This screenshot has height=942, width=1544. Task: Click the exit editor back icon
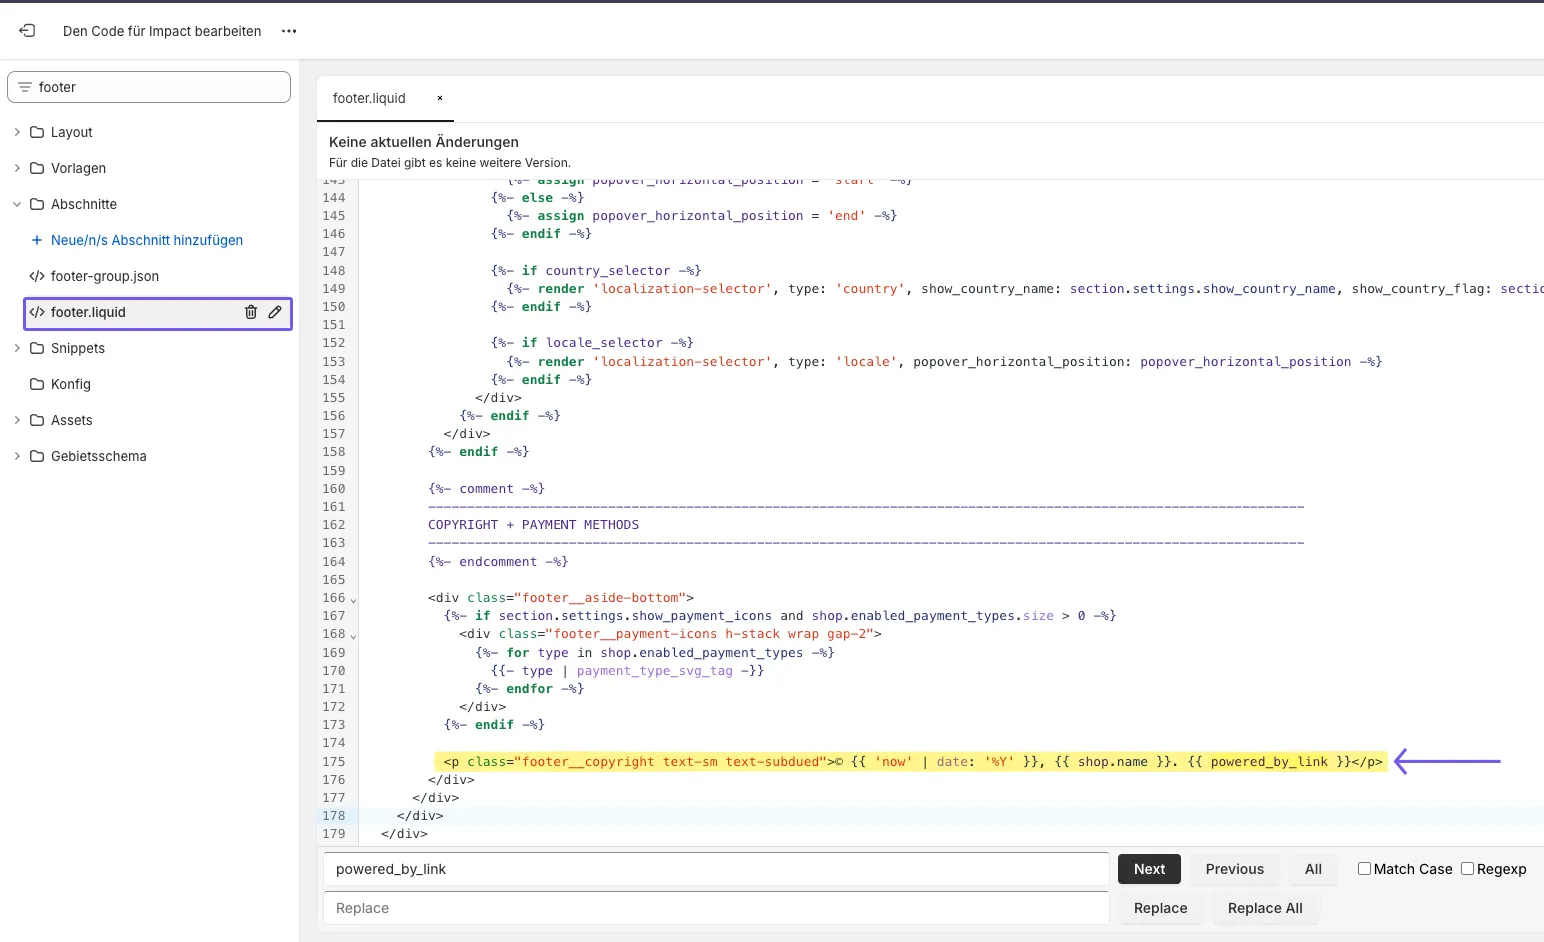pos(27,31)
